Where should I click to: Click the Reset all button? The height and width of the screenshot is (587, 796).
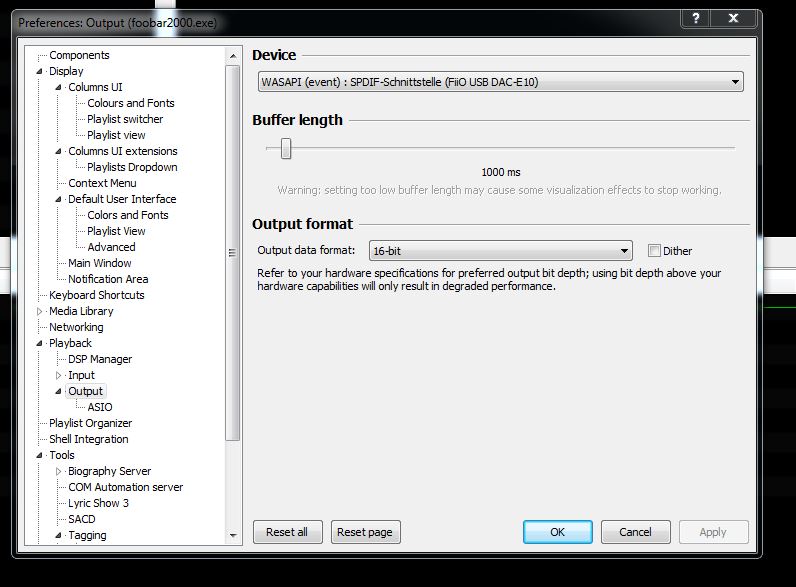[x=287, y=532]
